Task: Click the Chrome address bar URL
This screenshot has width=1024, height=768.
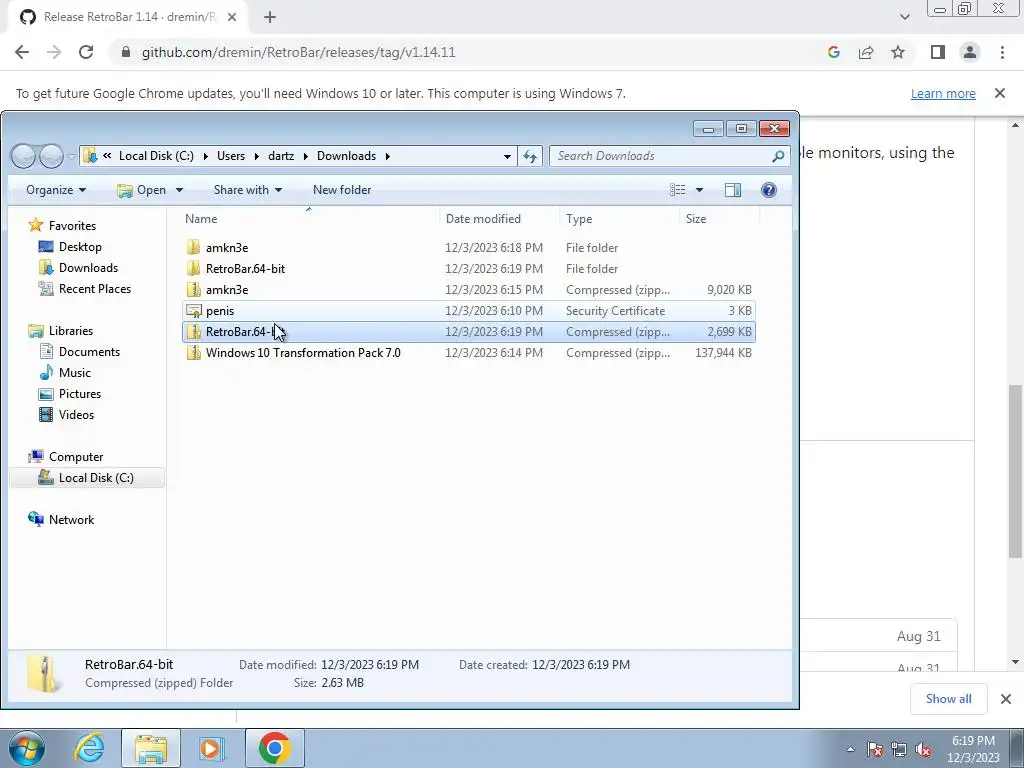Action: click(298, 52)
